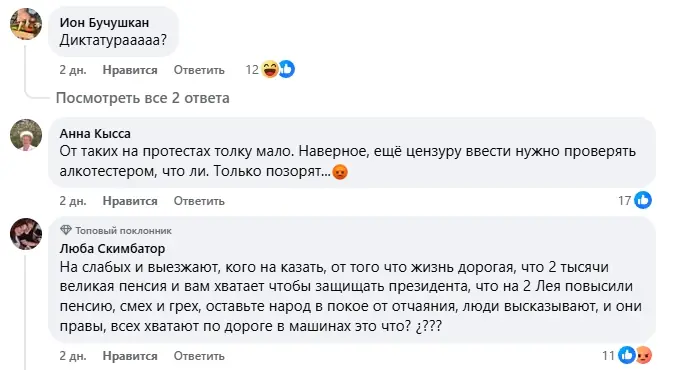
Task: Reply to Люба Скимбатор's comment
Action: click(x=199, y=356)
